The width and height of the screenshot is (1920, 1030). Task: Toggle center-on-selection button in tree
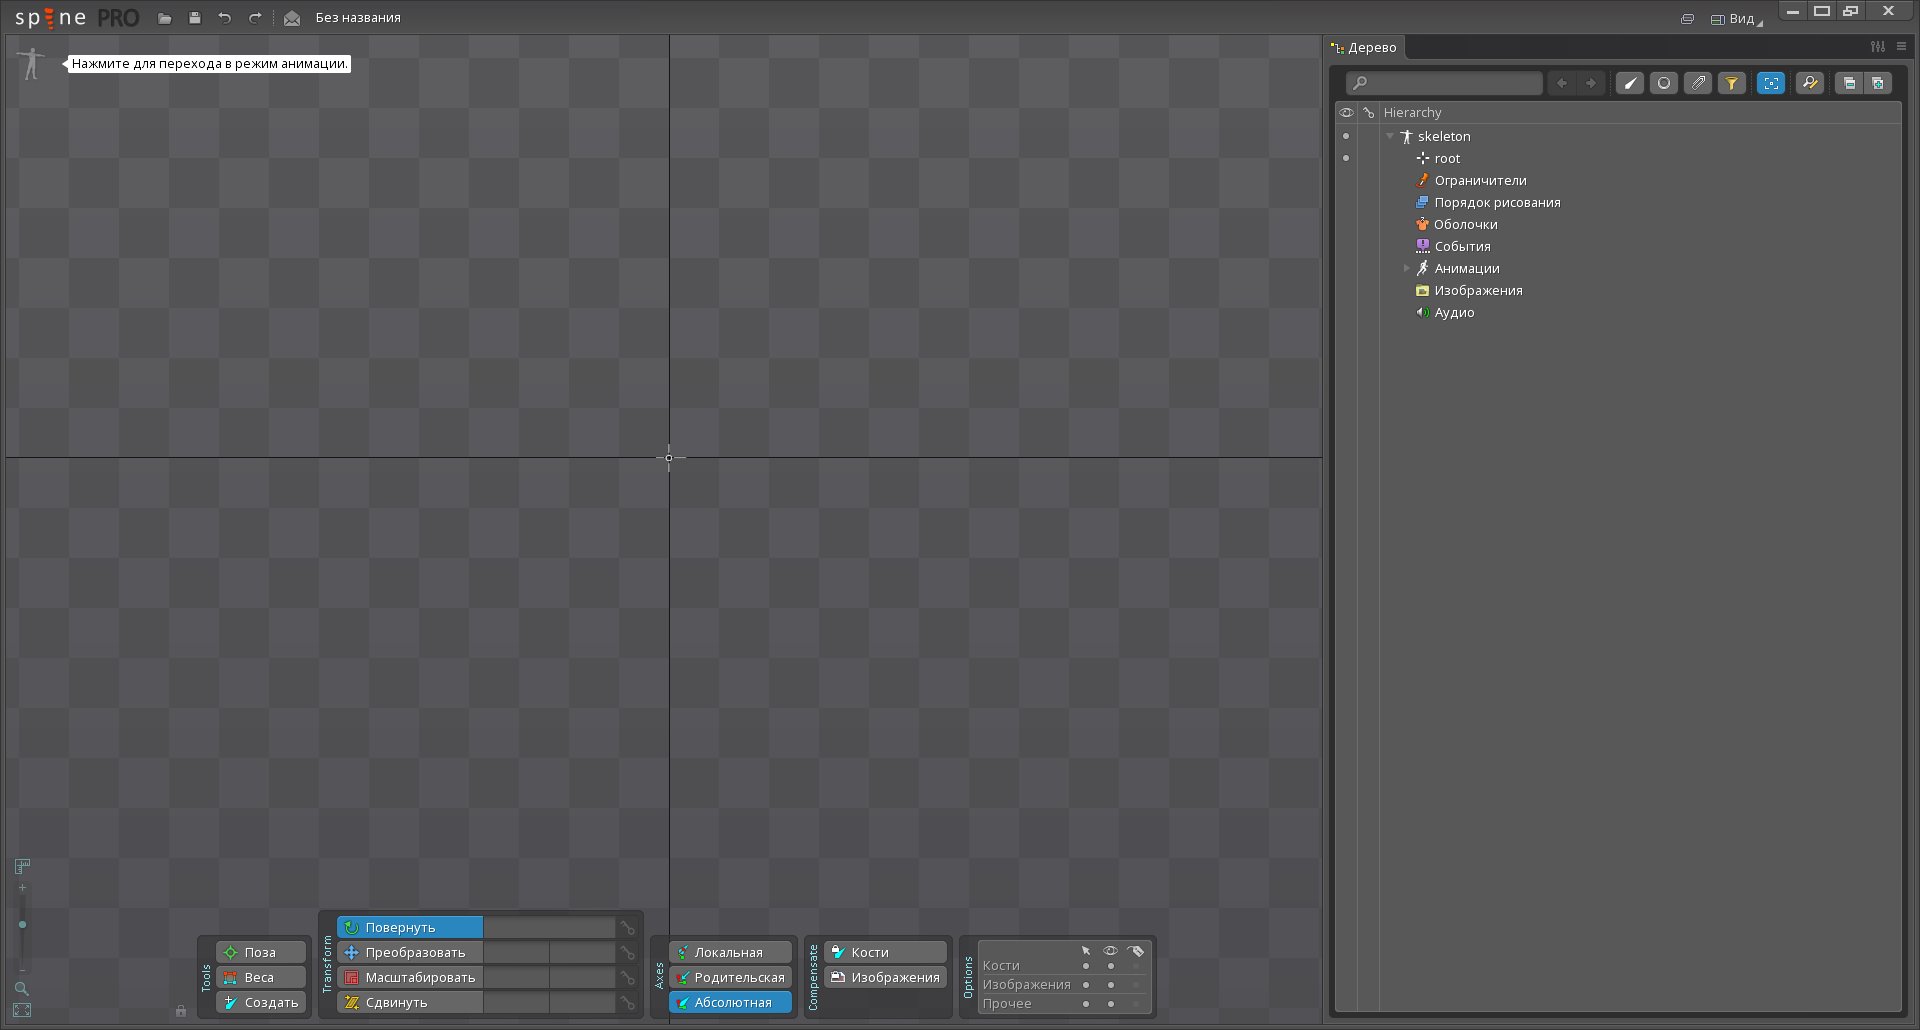click(1771, 83)
